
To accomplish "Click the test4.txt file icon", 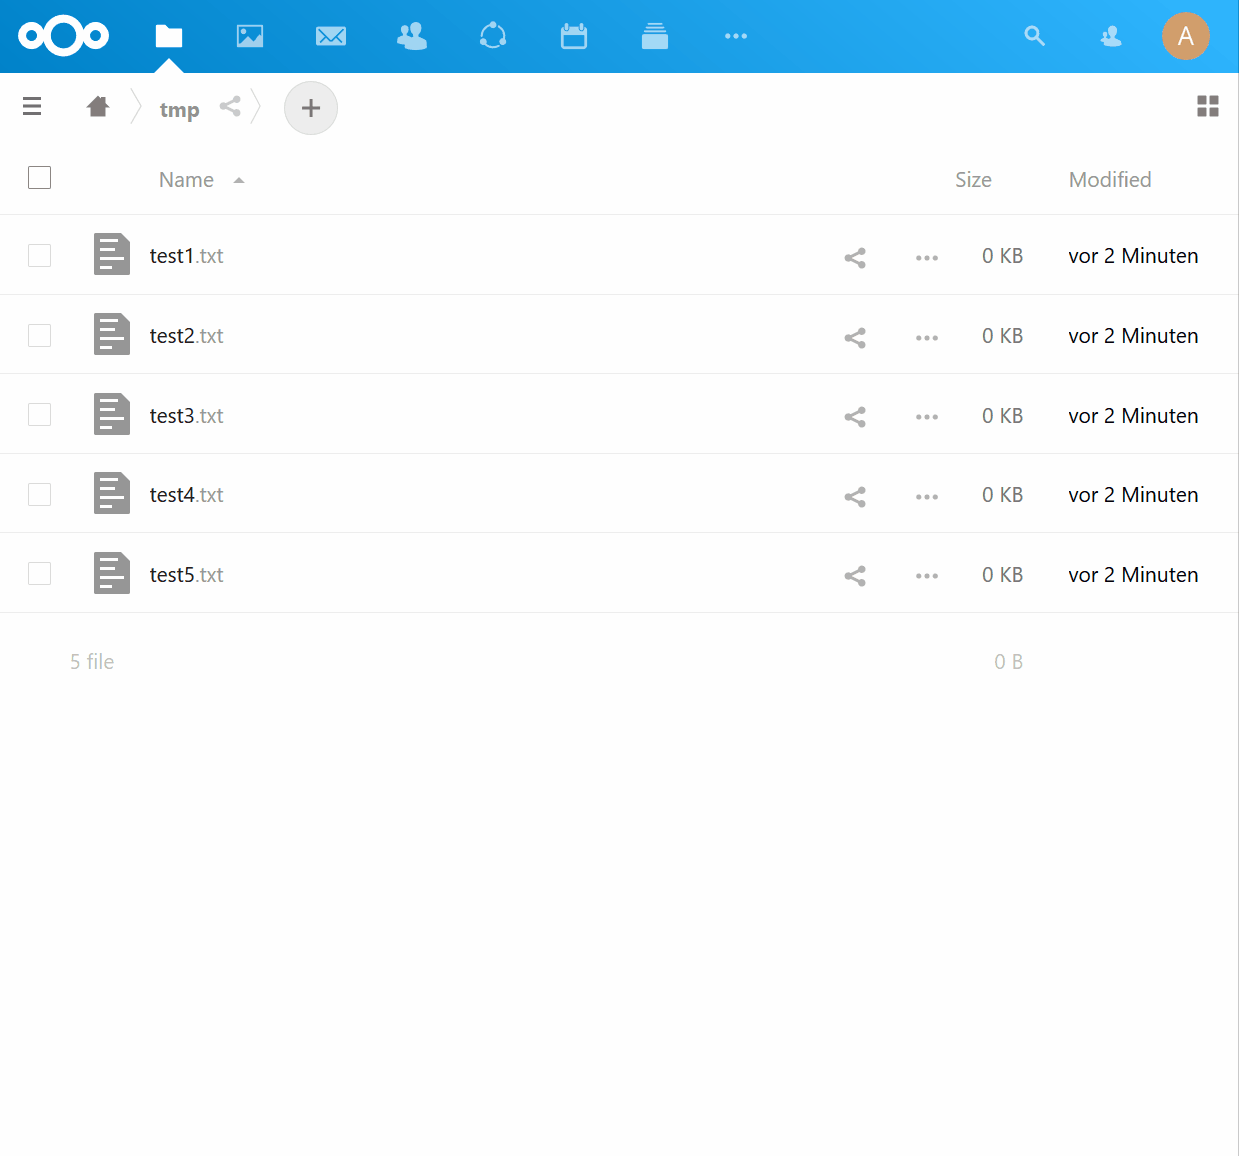I will point(112,493).
